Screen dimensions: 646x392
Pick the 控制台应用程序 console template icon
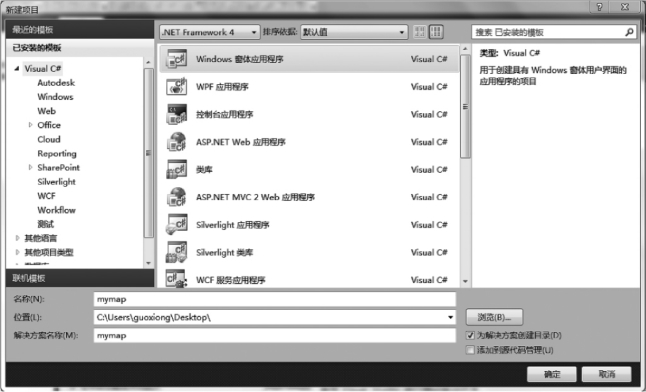tap(176, 114)
